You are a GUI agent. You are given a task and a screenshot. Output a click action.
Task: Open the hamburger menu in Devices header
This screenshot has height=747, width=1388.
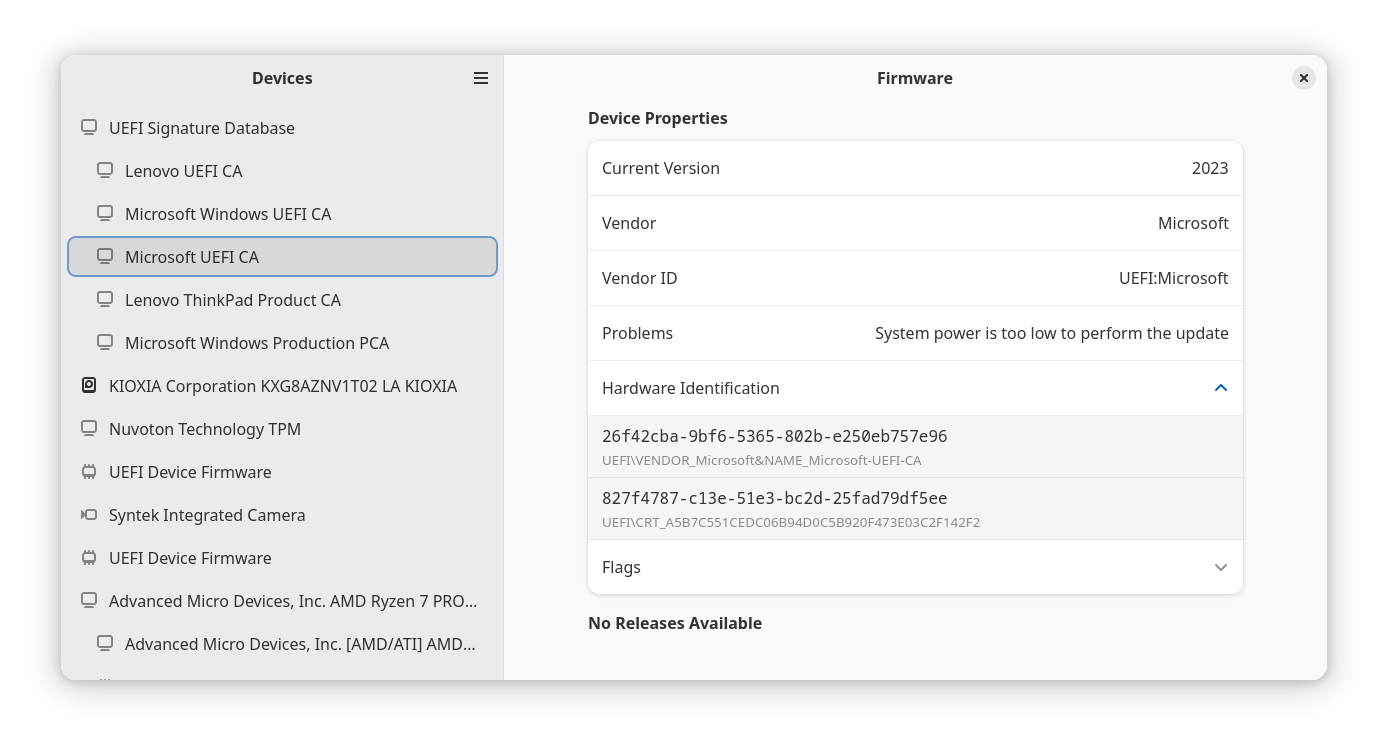click(481, 78)
